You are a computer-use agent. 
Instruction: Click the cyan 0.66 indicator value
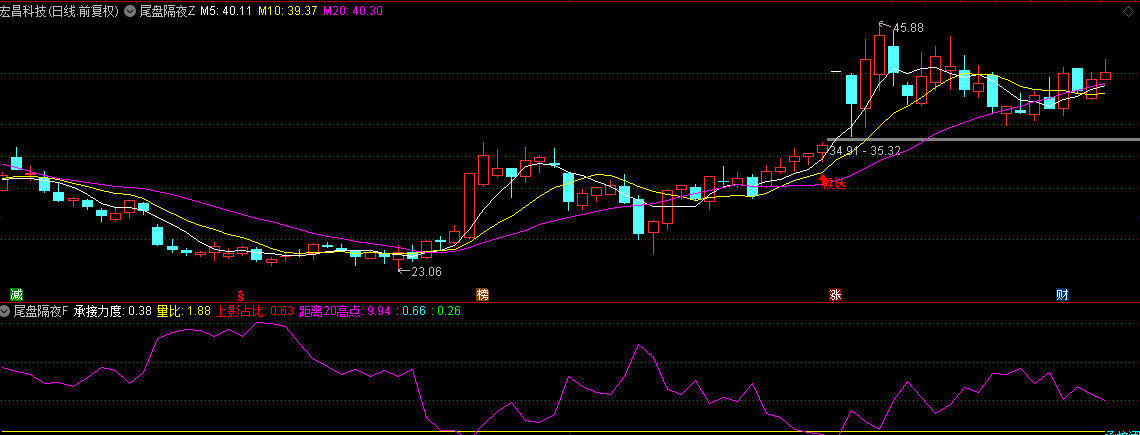tap(411, 311)
